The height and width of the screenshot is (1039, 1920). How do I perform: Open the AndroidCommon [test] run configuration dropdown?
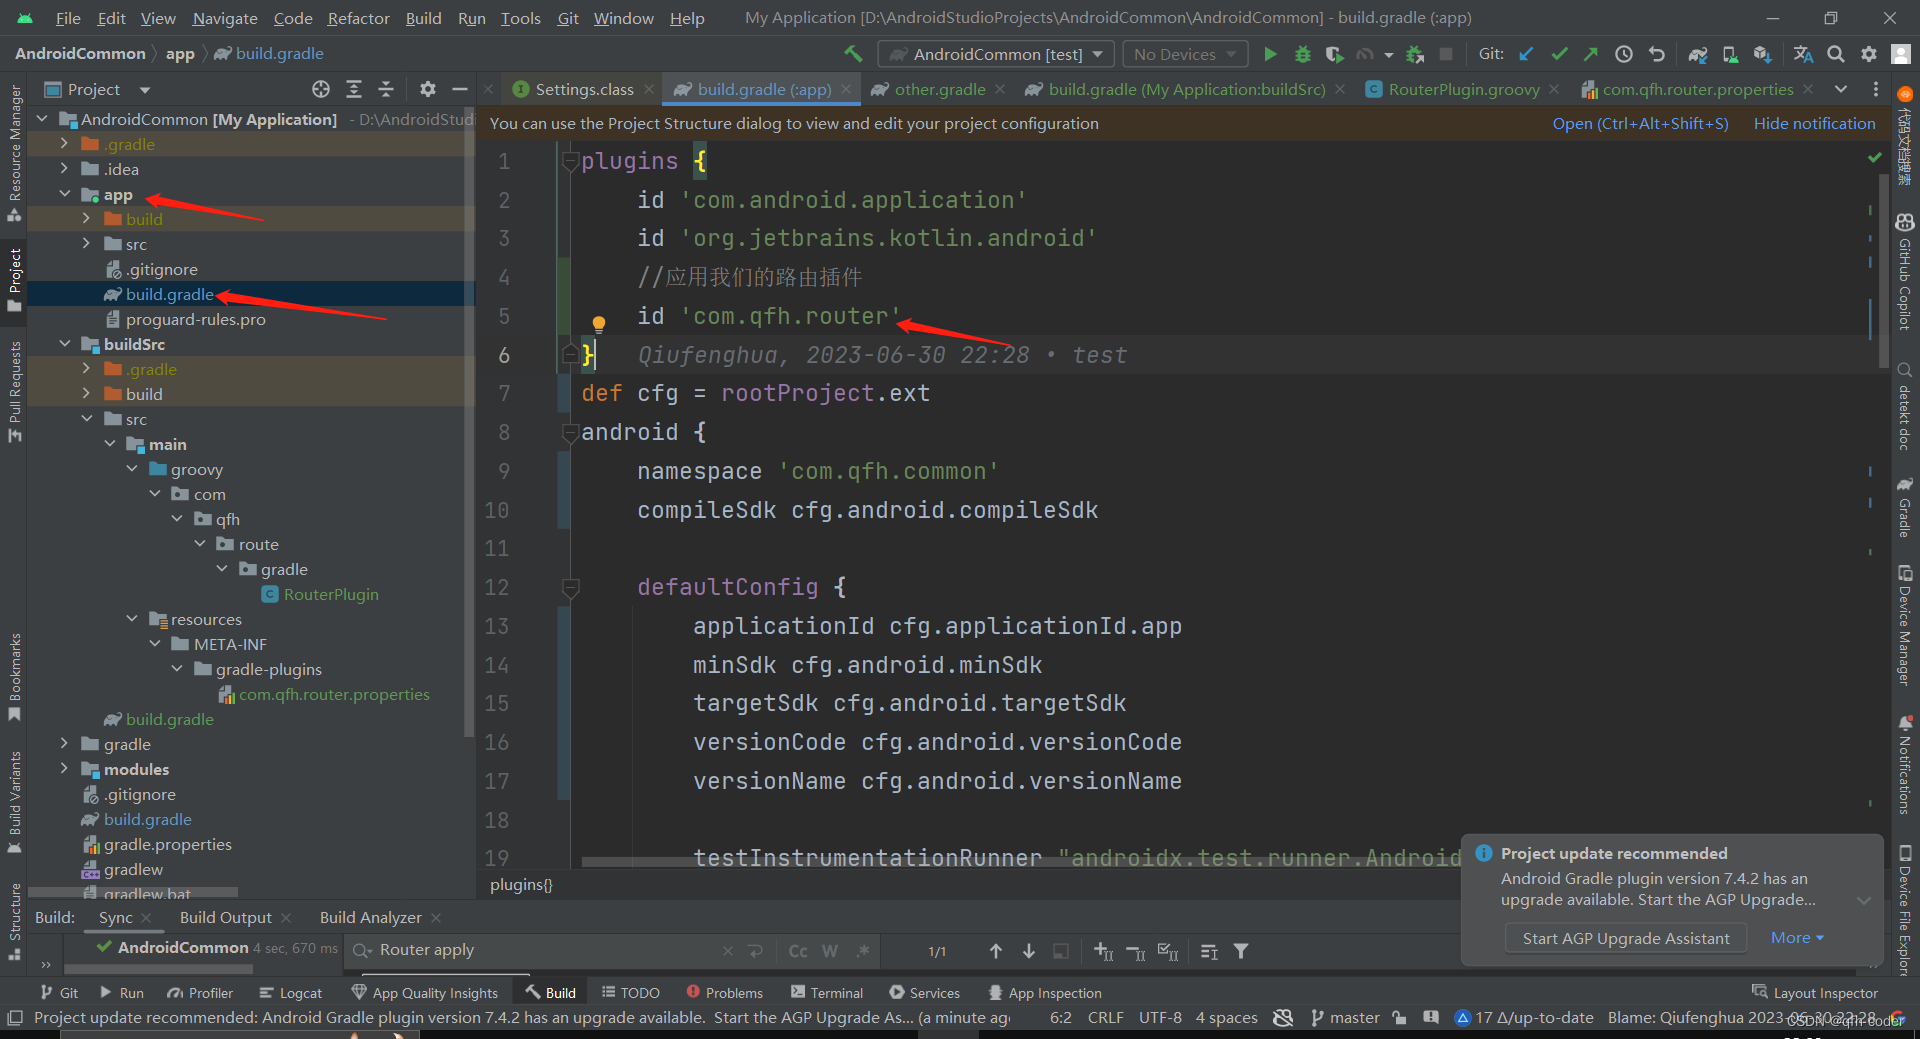point(996,54)
